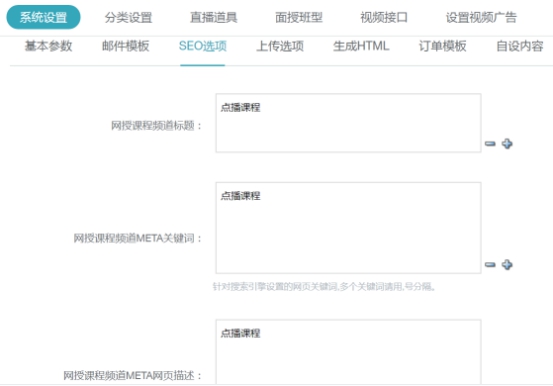Viewport: 553px width, 386px height.
Task: Switch to 分类设置 tab
Action: (128, 17)
